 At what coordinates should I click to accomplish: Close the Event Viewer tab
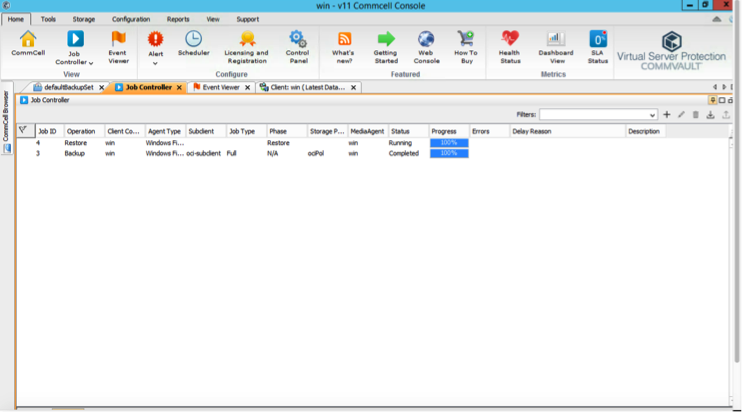point(247,88)
